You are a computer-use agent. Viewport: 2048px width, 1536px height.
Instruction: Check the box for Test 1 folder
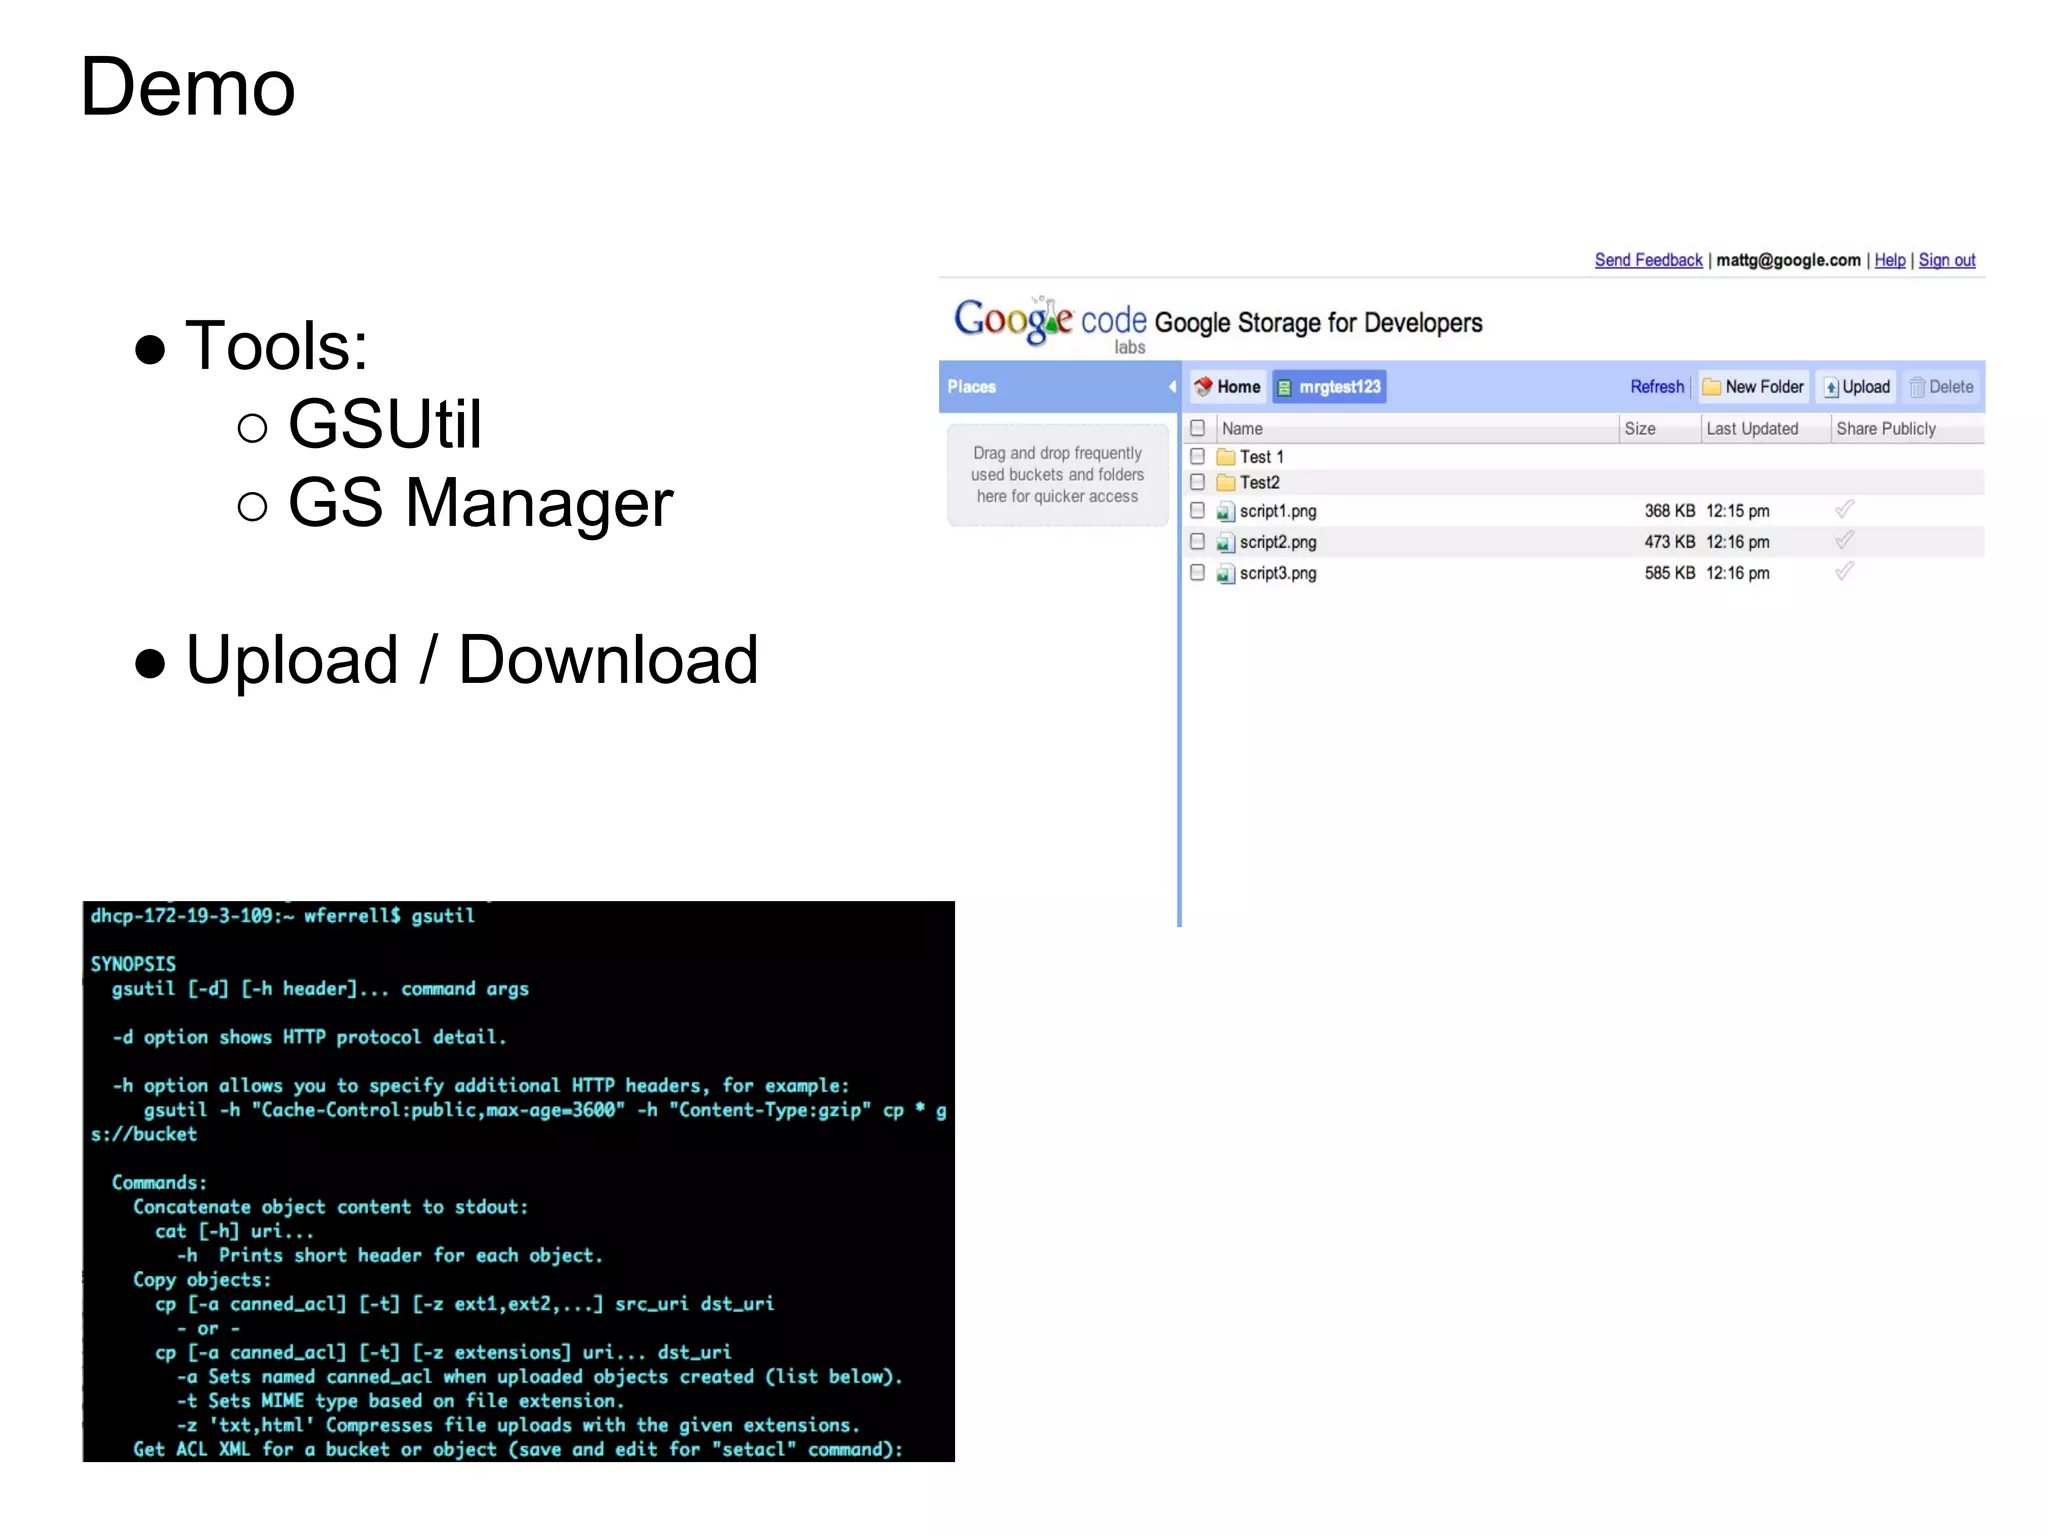click(1197, 456)
